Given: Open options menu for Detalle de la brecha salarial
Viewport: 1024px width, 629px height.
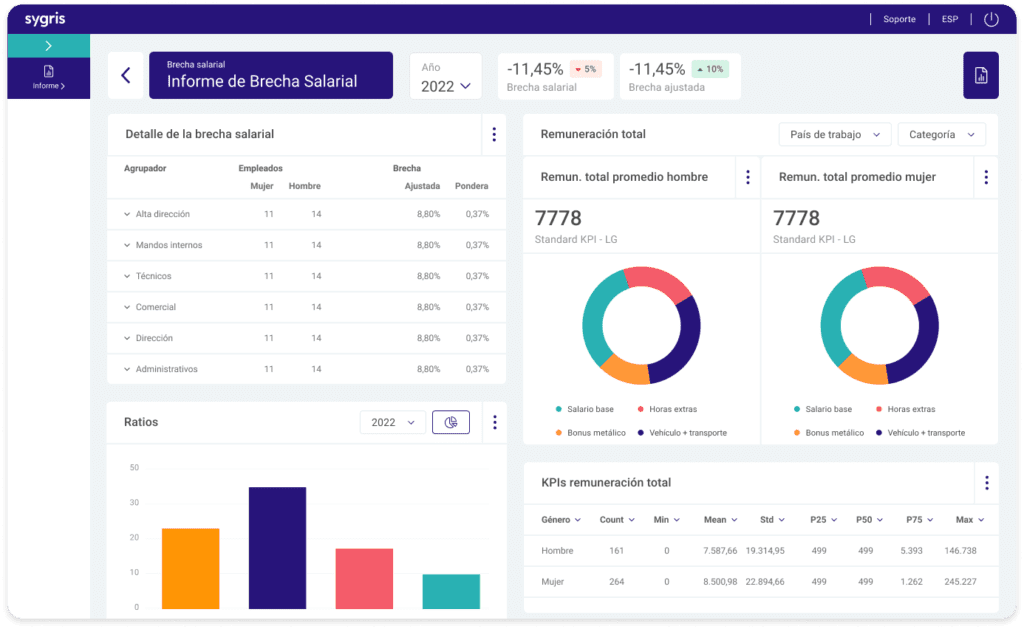Looking at the screenshot, I should pos(494,134).
